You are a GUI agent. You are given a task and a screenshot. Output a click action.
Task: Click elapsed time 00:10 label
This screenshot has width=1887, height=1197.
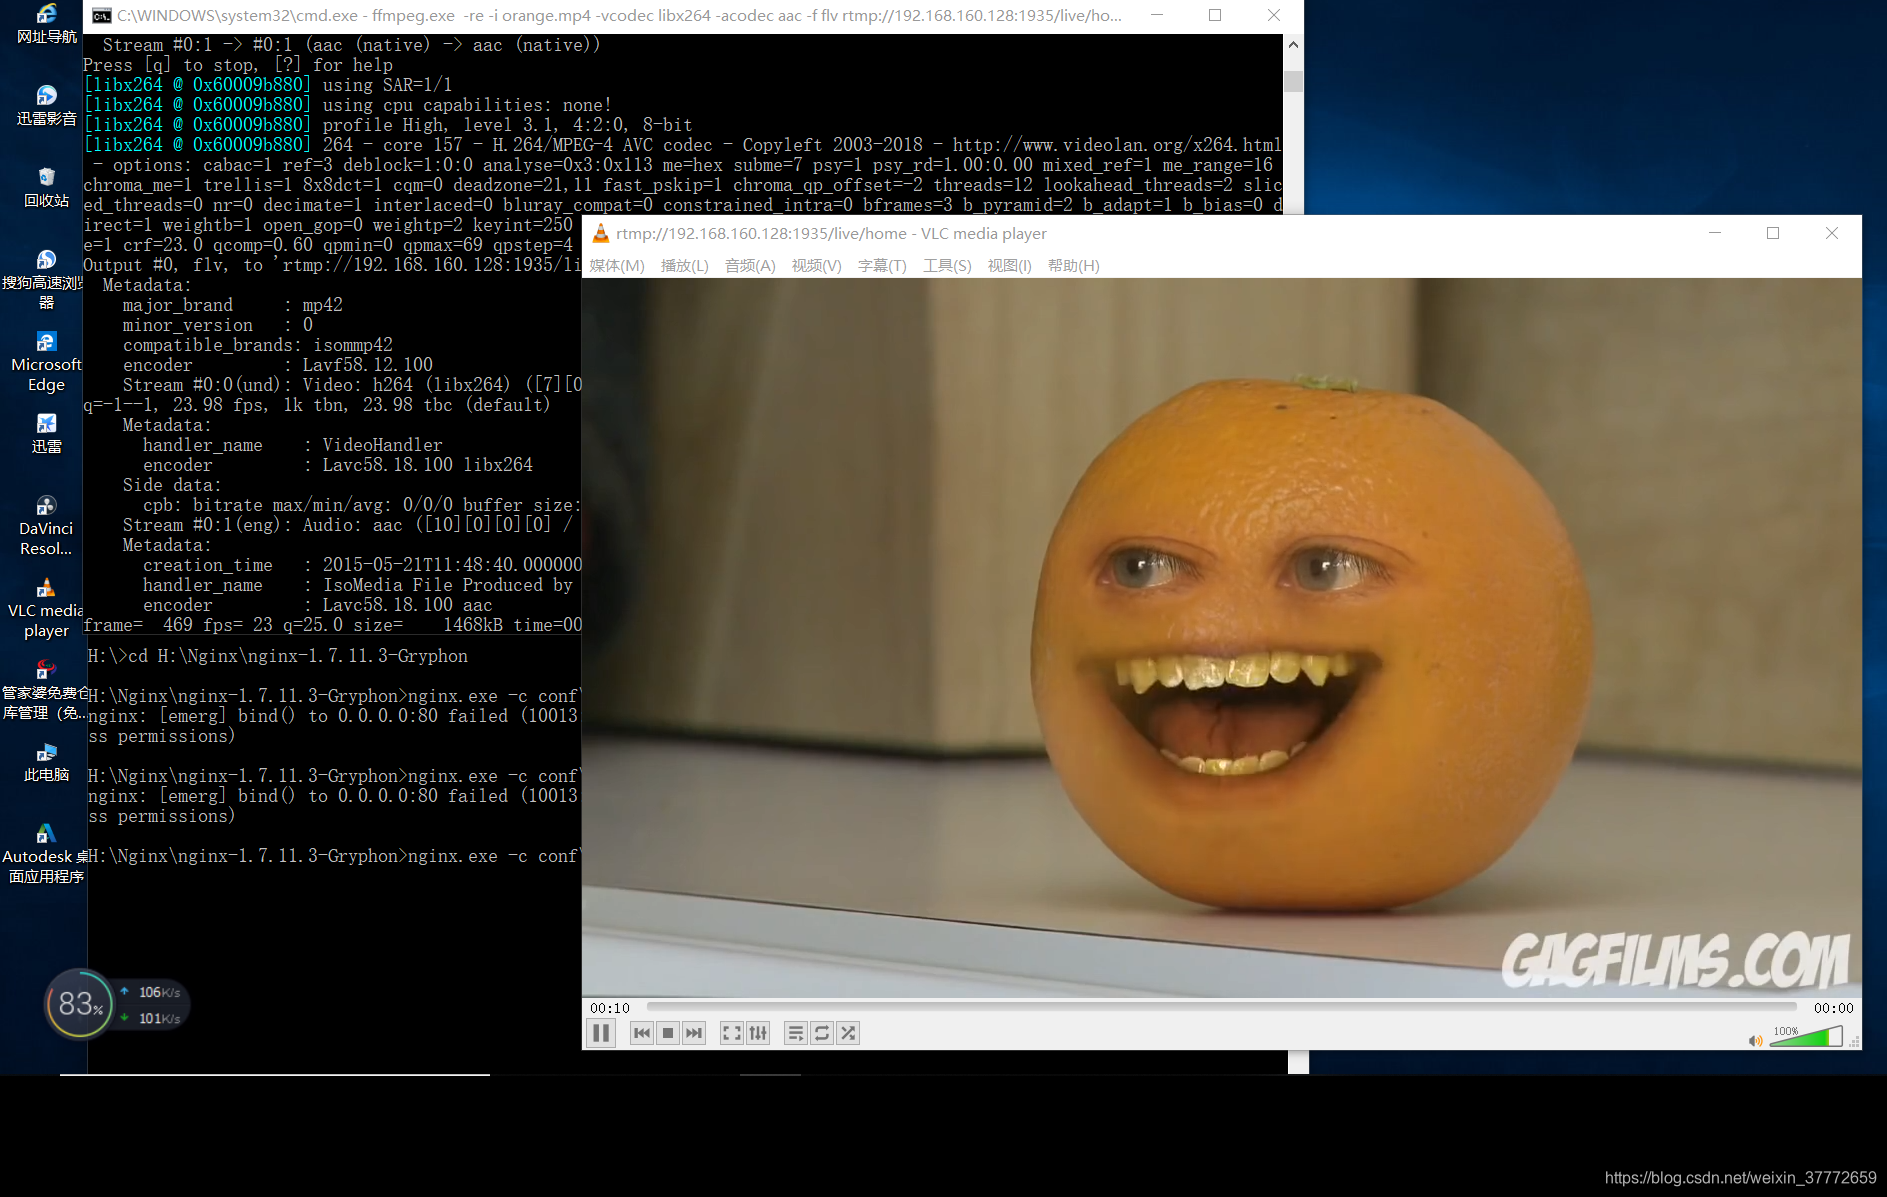tap(610, 1008)
